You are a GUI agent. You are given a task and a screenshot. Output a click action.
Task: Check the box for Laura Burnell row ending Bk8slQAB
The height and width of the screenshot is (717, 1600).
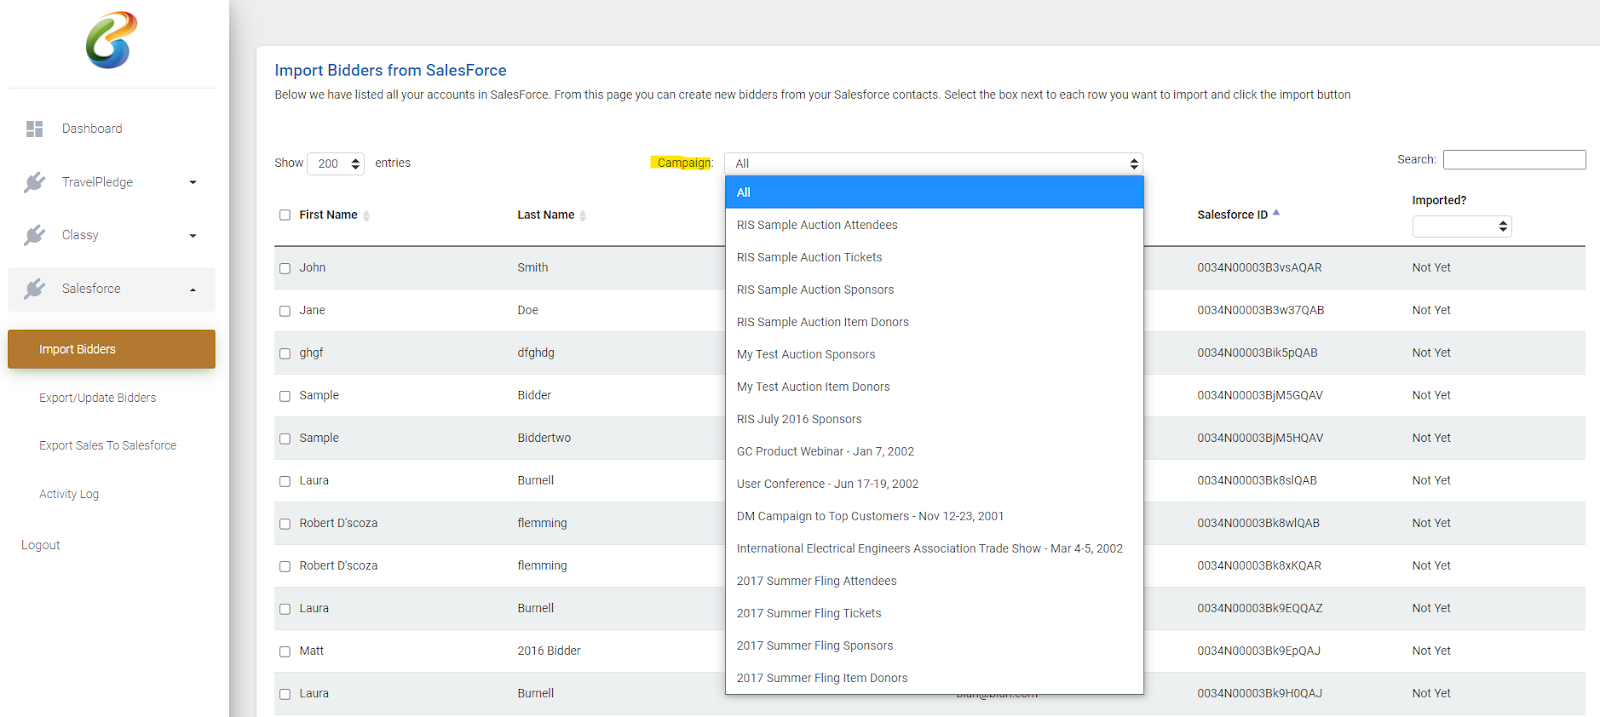[x=285, y=481]
